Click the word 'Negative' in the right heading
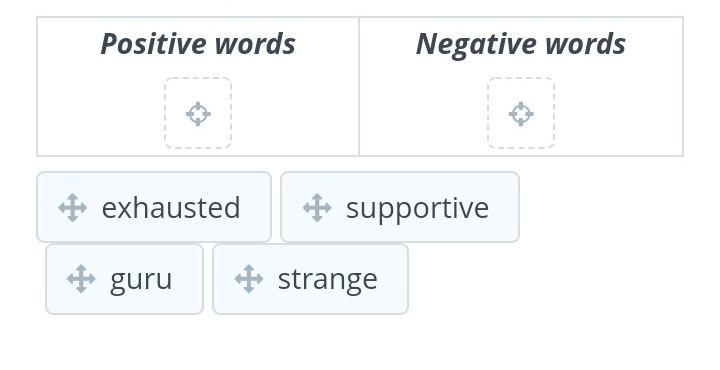Image resolution: width=720 pixels, height=370 pixels. (x=477, y=45)
